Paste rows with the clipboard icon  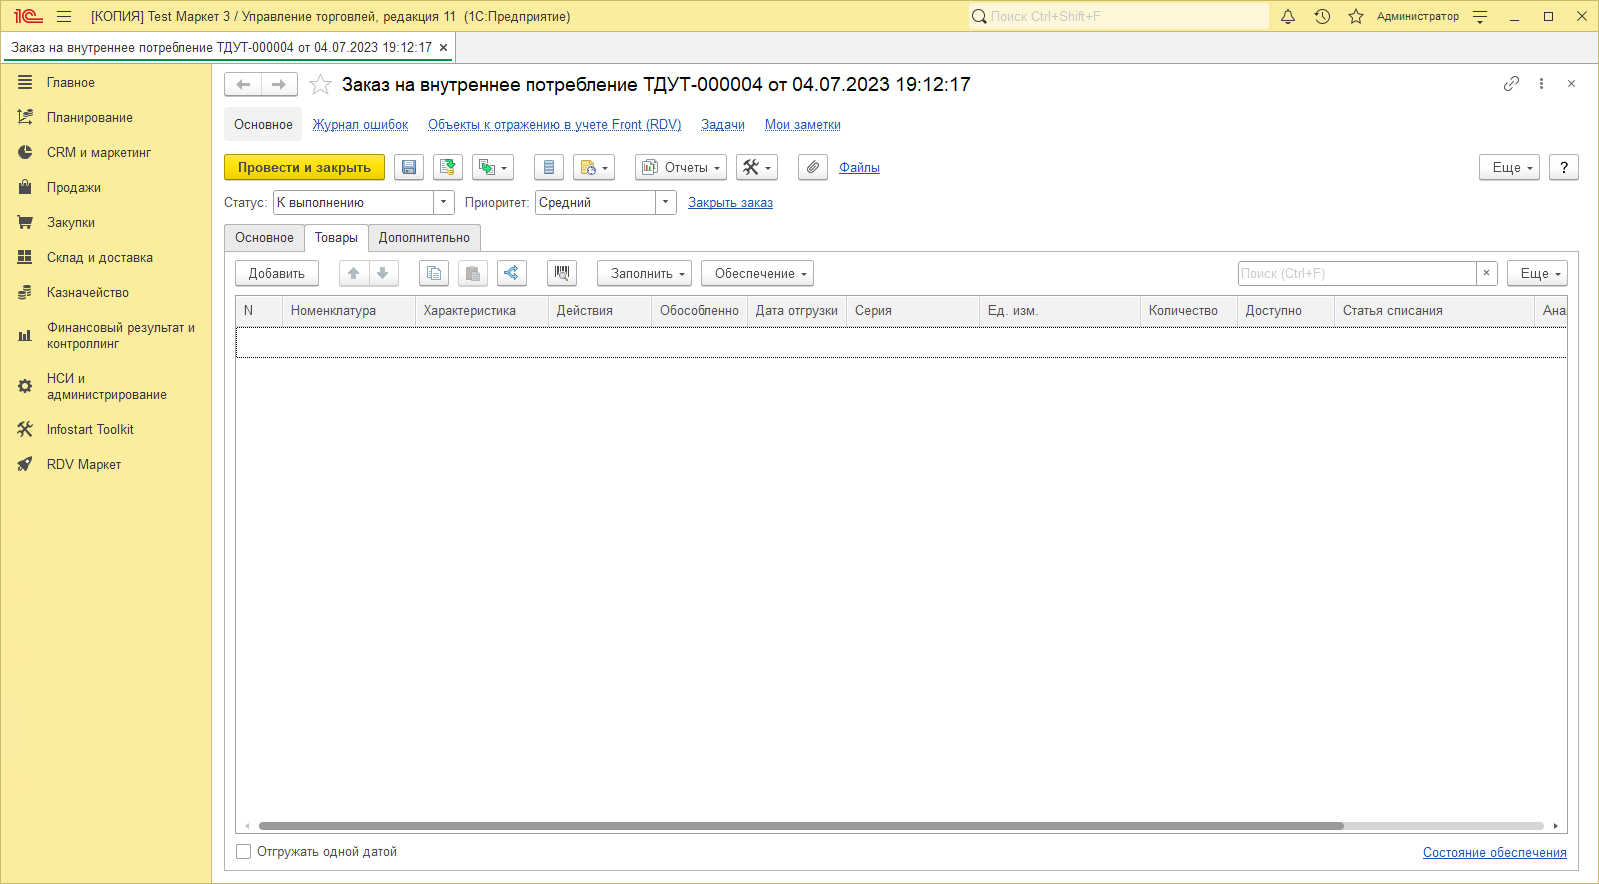pos(473,273)
